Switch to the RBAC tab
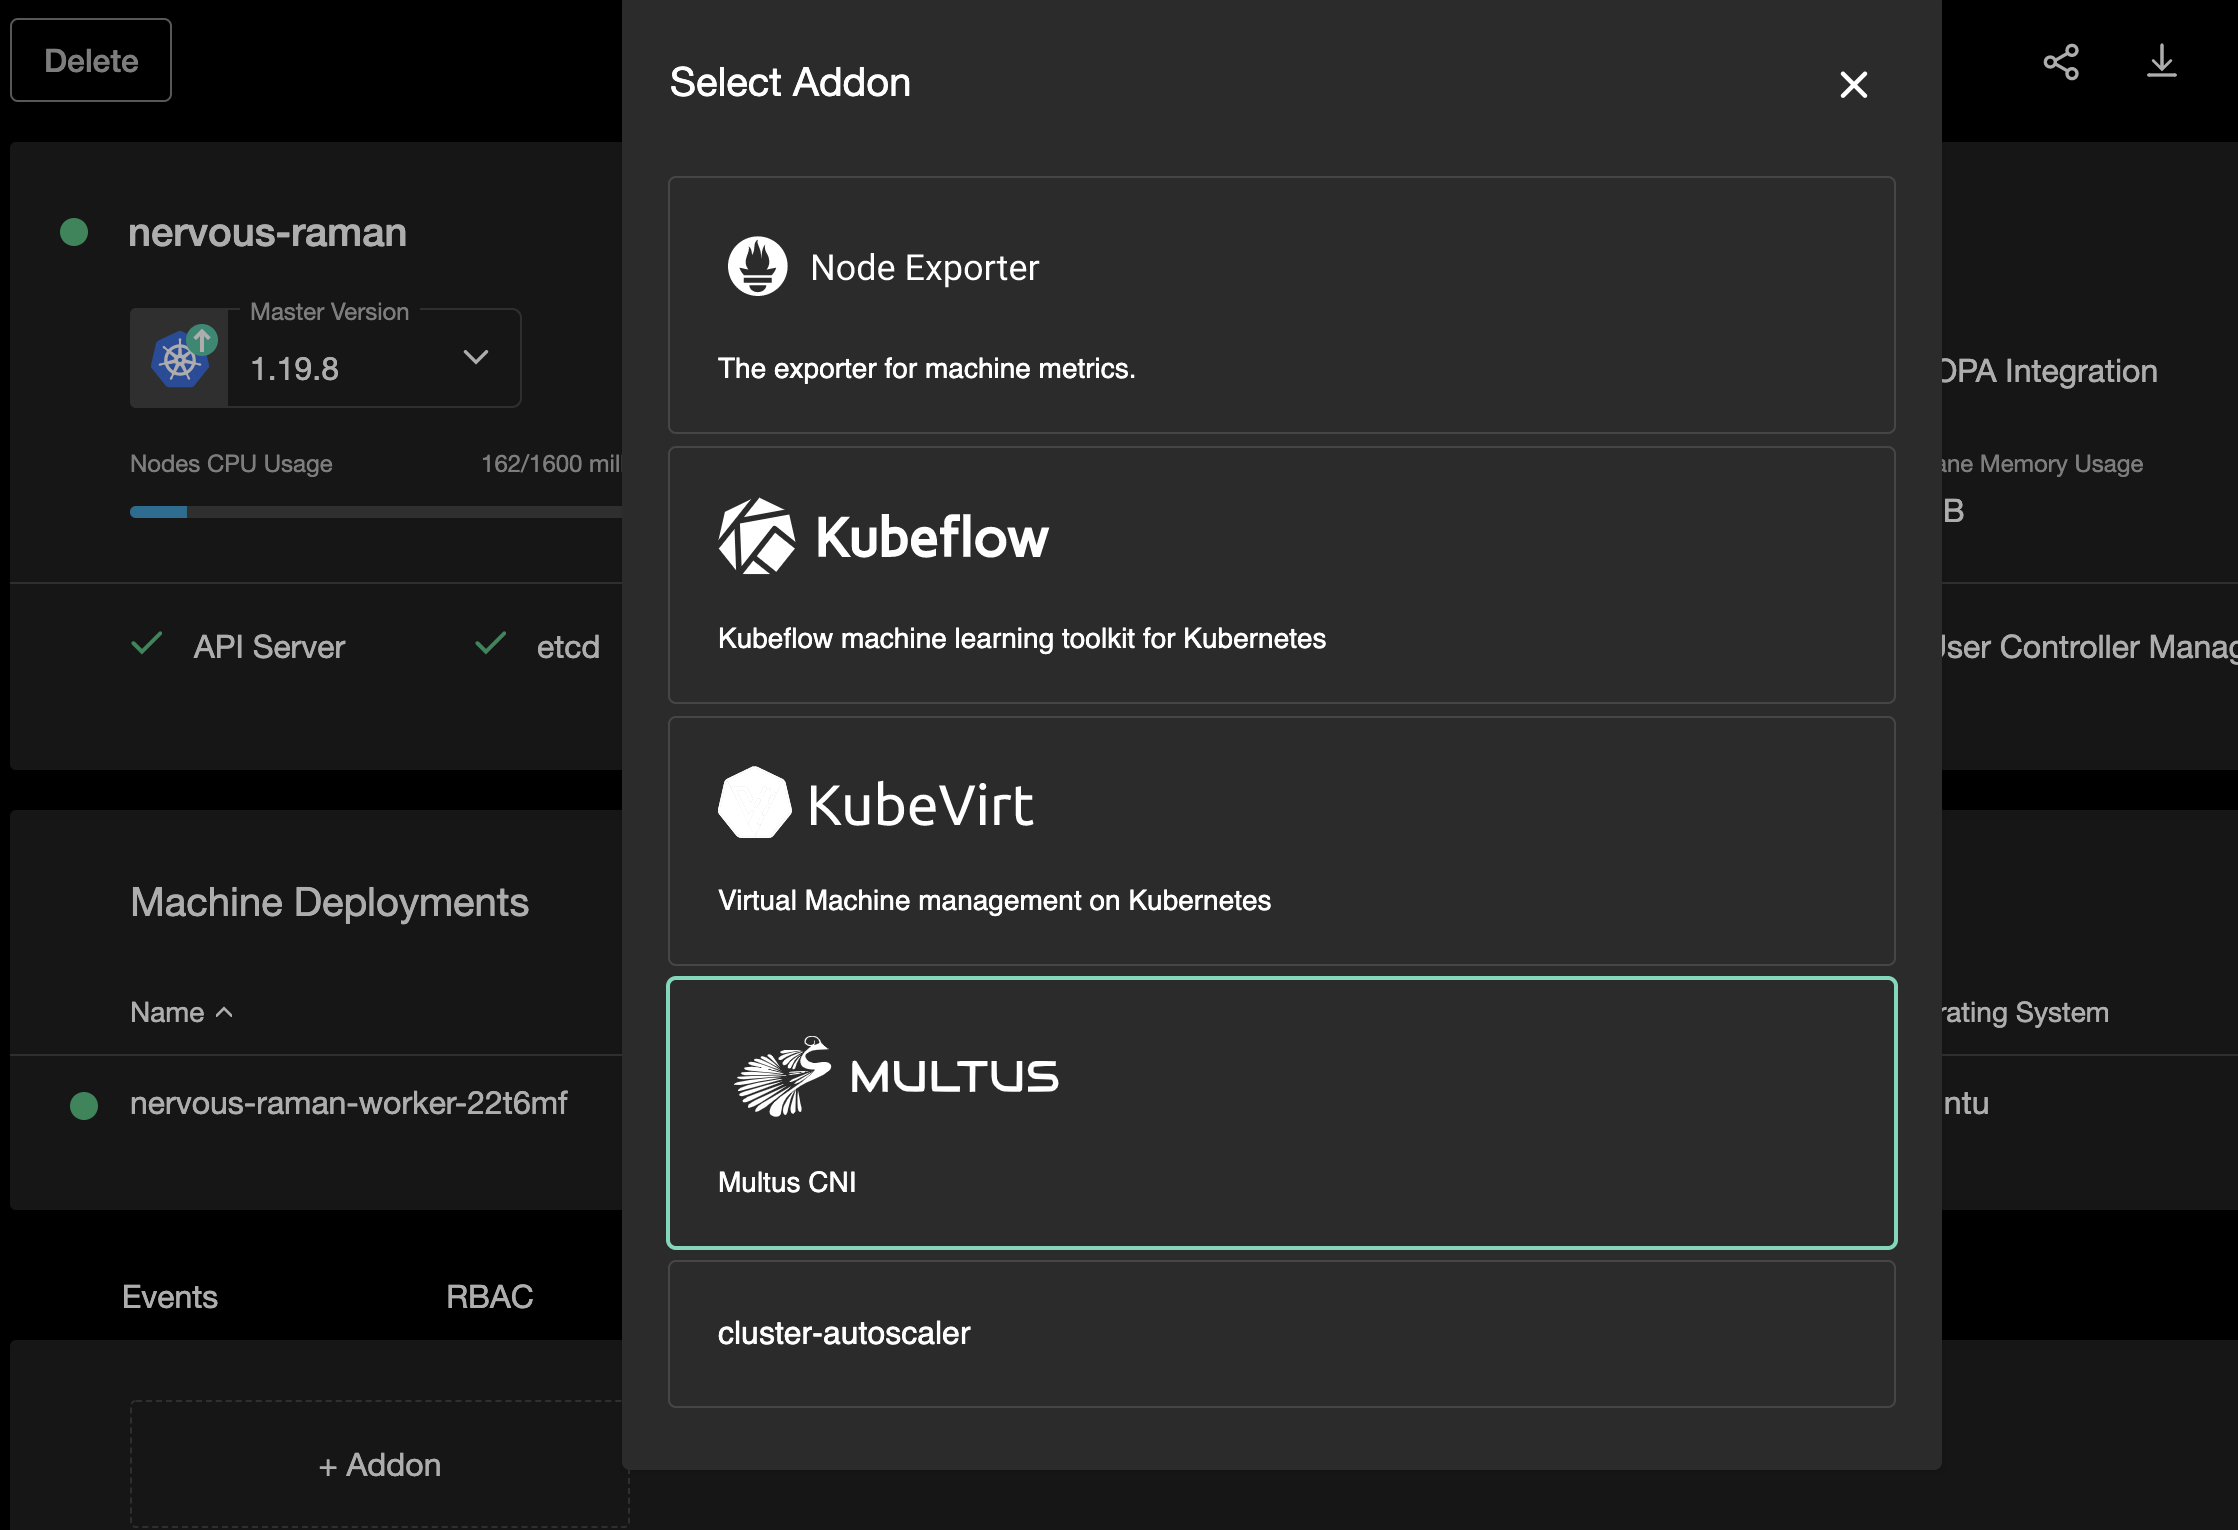2238x1530 pixels. pyautogui.click(x=489, y=1296)
